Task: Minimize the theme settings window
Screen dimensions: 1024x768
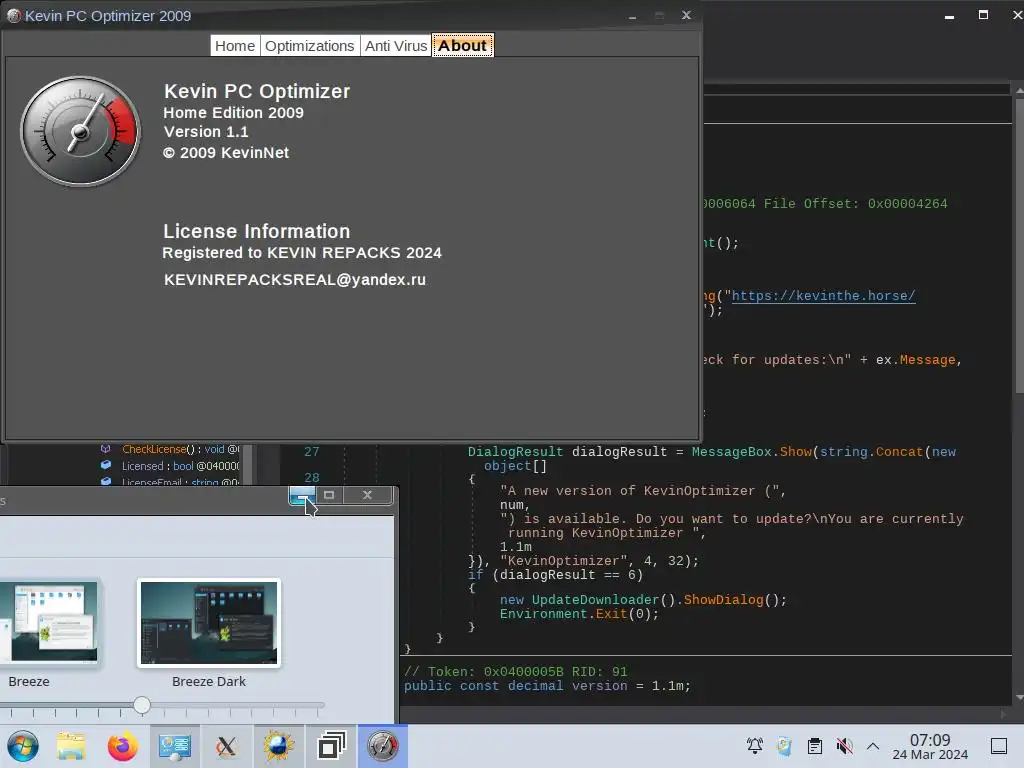Action: (x=302, y=496)
